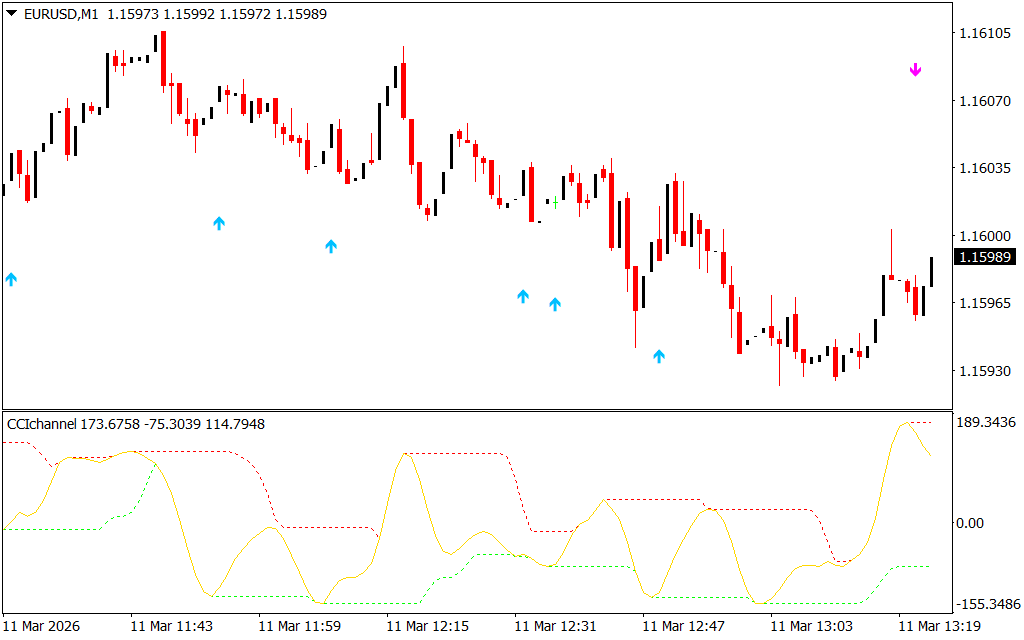
Task: Select the -155.3486 indicator scale value
Action: (x=986, y=604)
